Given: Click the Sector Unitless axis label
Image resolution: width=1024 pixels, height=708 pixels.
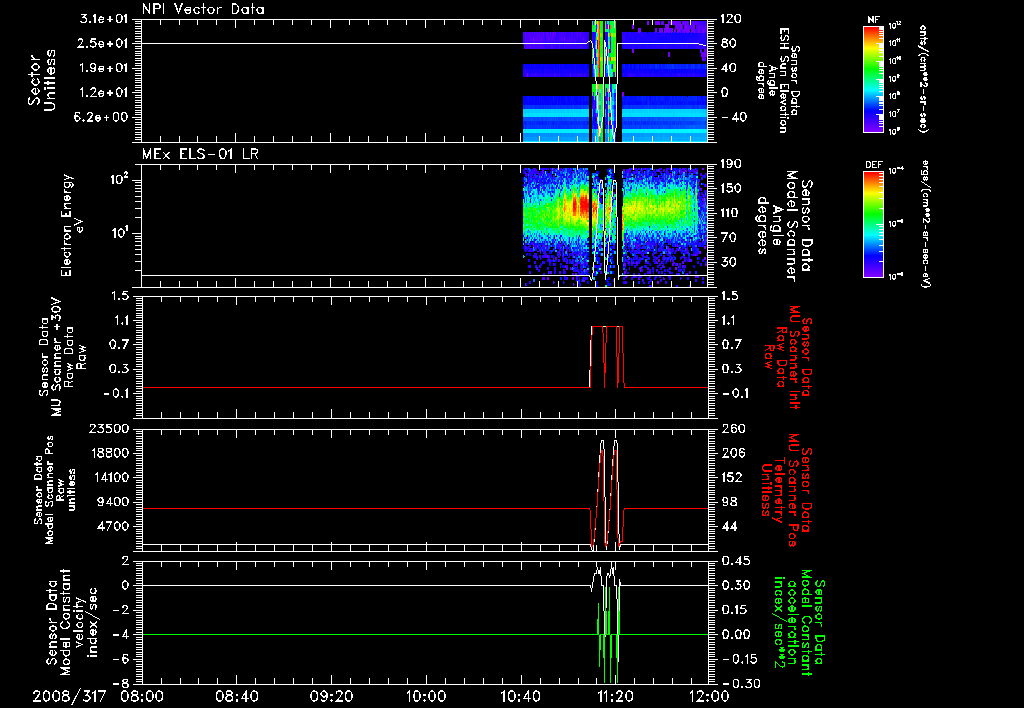Looking at the screenshot, I should (42, 80).
